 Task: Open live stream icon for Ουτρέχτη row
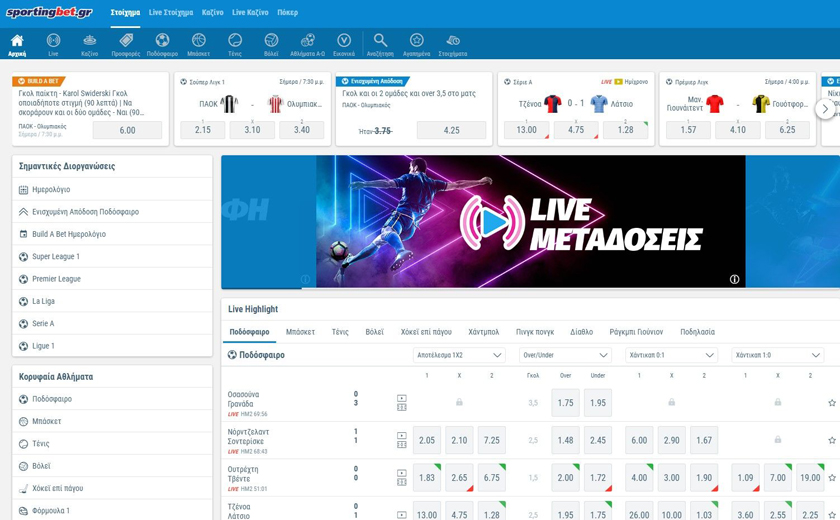[402, 473]
